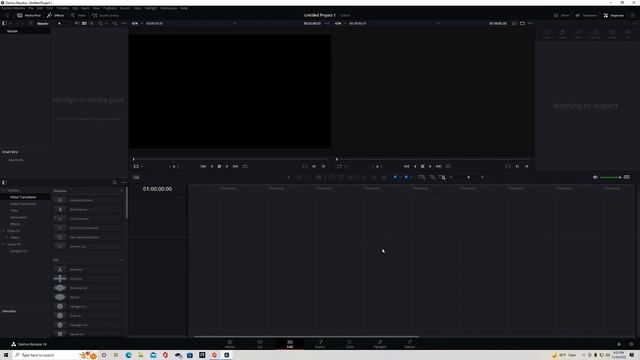Expand the Open FX tree item

click(4, 231)
